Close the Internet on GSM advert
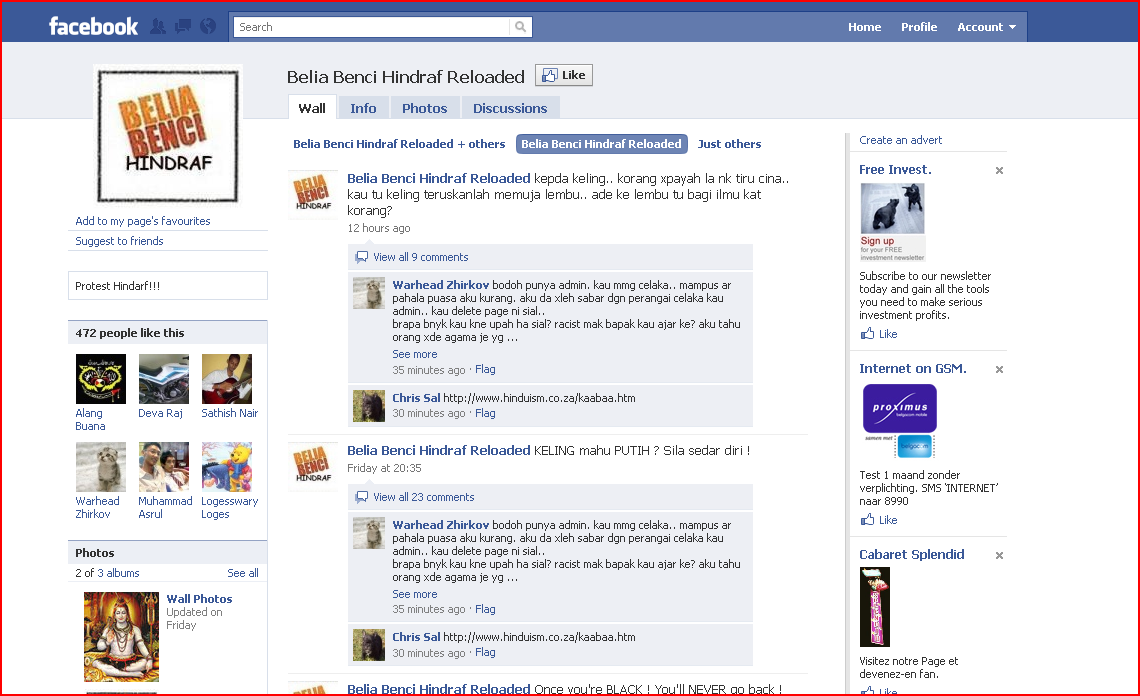The height and width of the screenshot is (696, 1140). click(999, 369)
